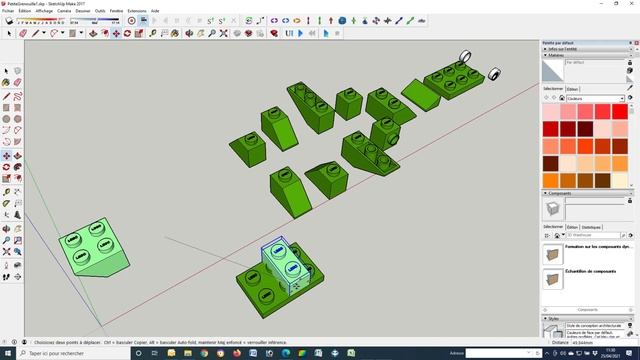Activate the highlighted Move tool in top toolbar
The height and width of the screenshot is (360, 640).
point(116,33)
